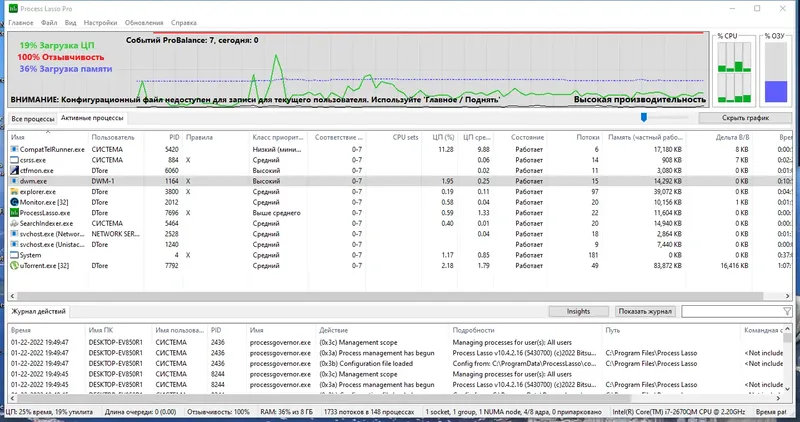Screen dimensions: 800x422
Task: Select the dwm.exe process icon
Action: point(14,181)
